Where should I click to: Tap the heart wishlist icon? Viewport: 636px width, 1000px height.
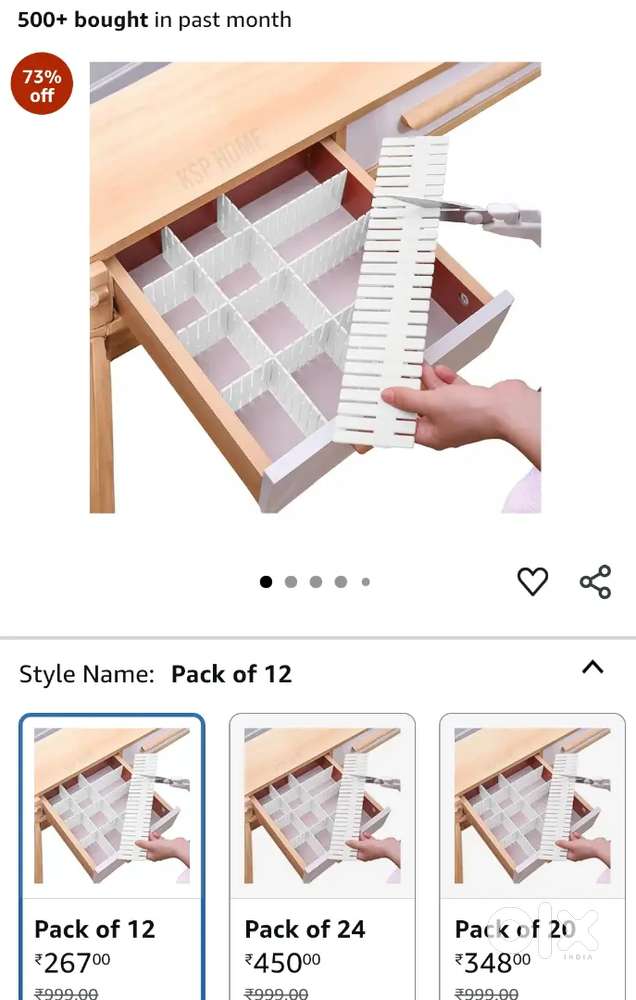[532, 581]
